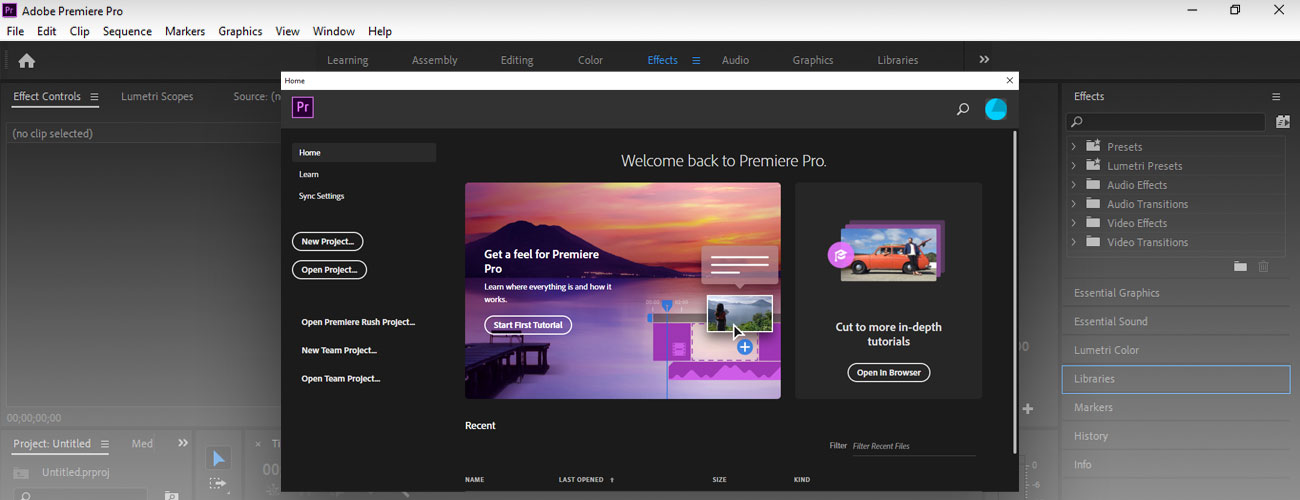
Task: Open Effects panel hamburger menu
Action: pos(1276,97)
